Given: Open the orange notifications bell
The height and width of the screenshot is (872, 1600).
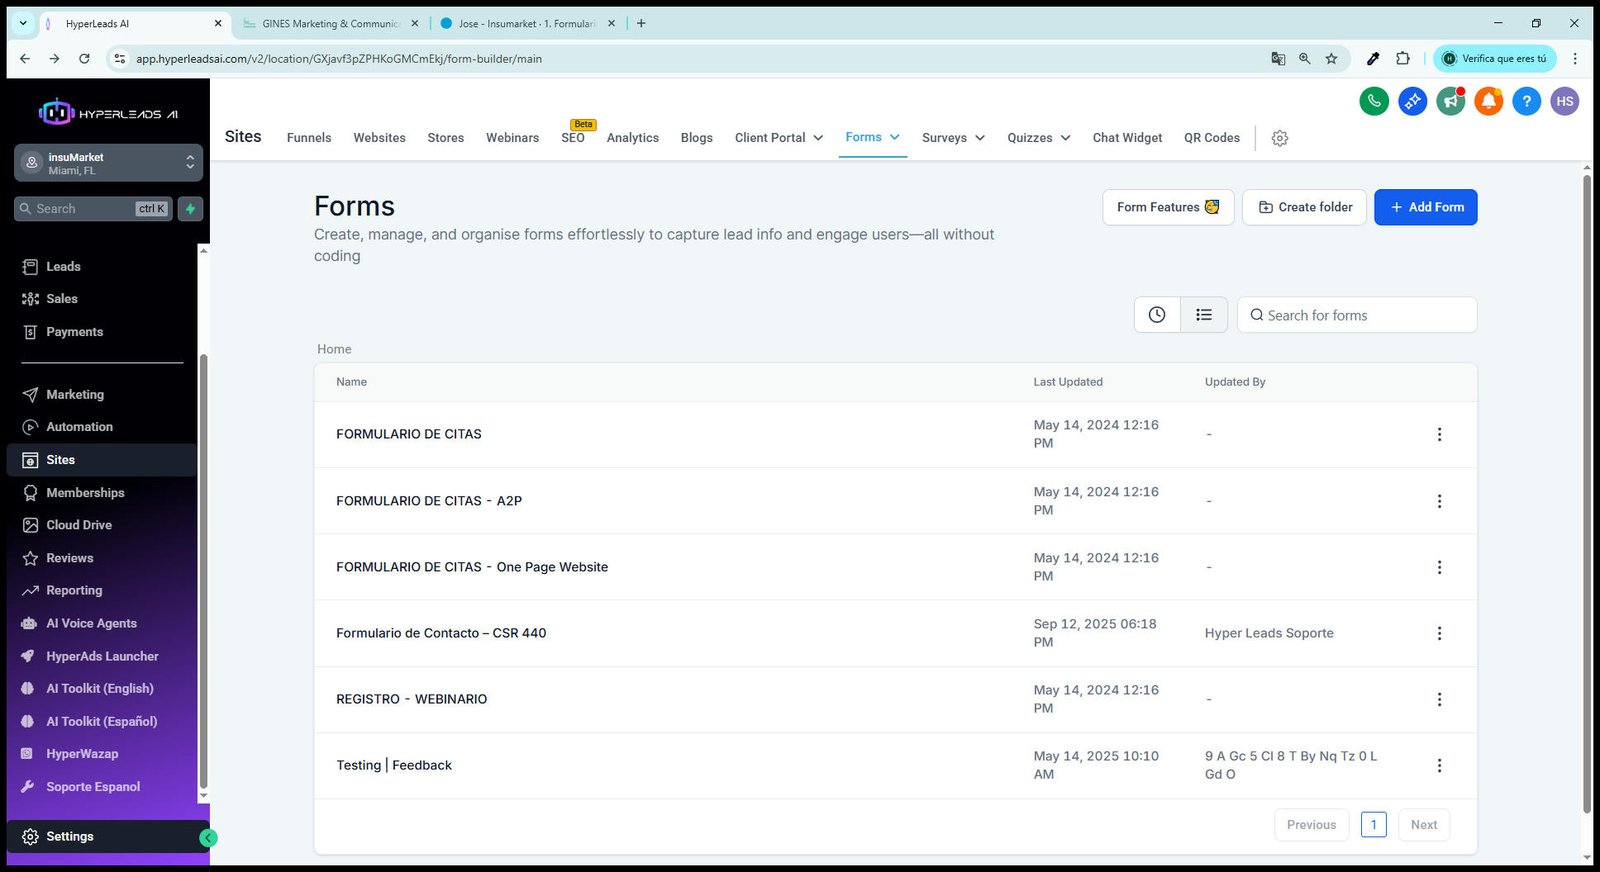Looking at the screenshot, I should click(1488, 101).
